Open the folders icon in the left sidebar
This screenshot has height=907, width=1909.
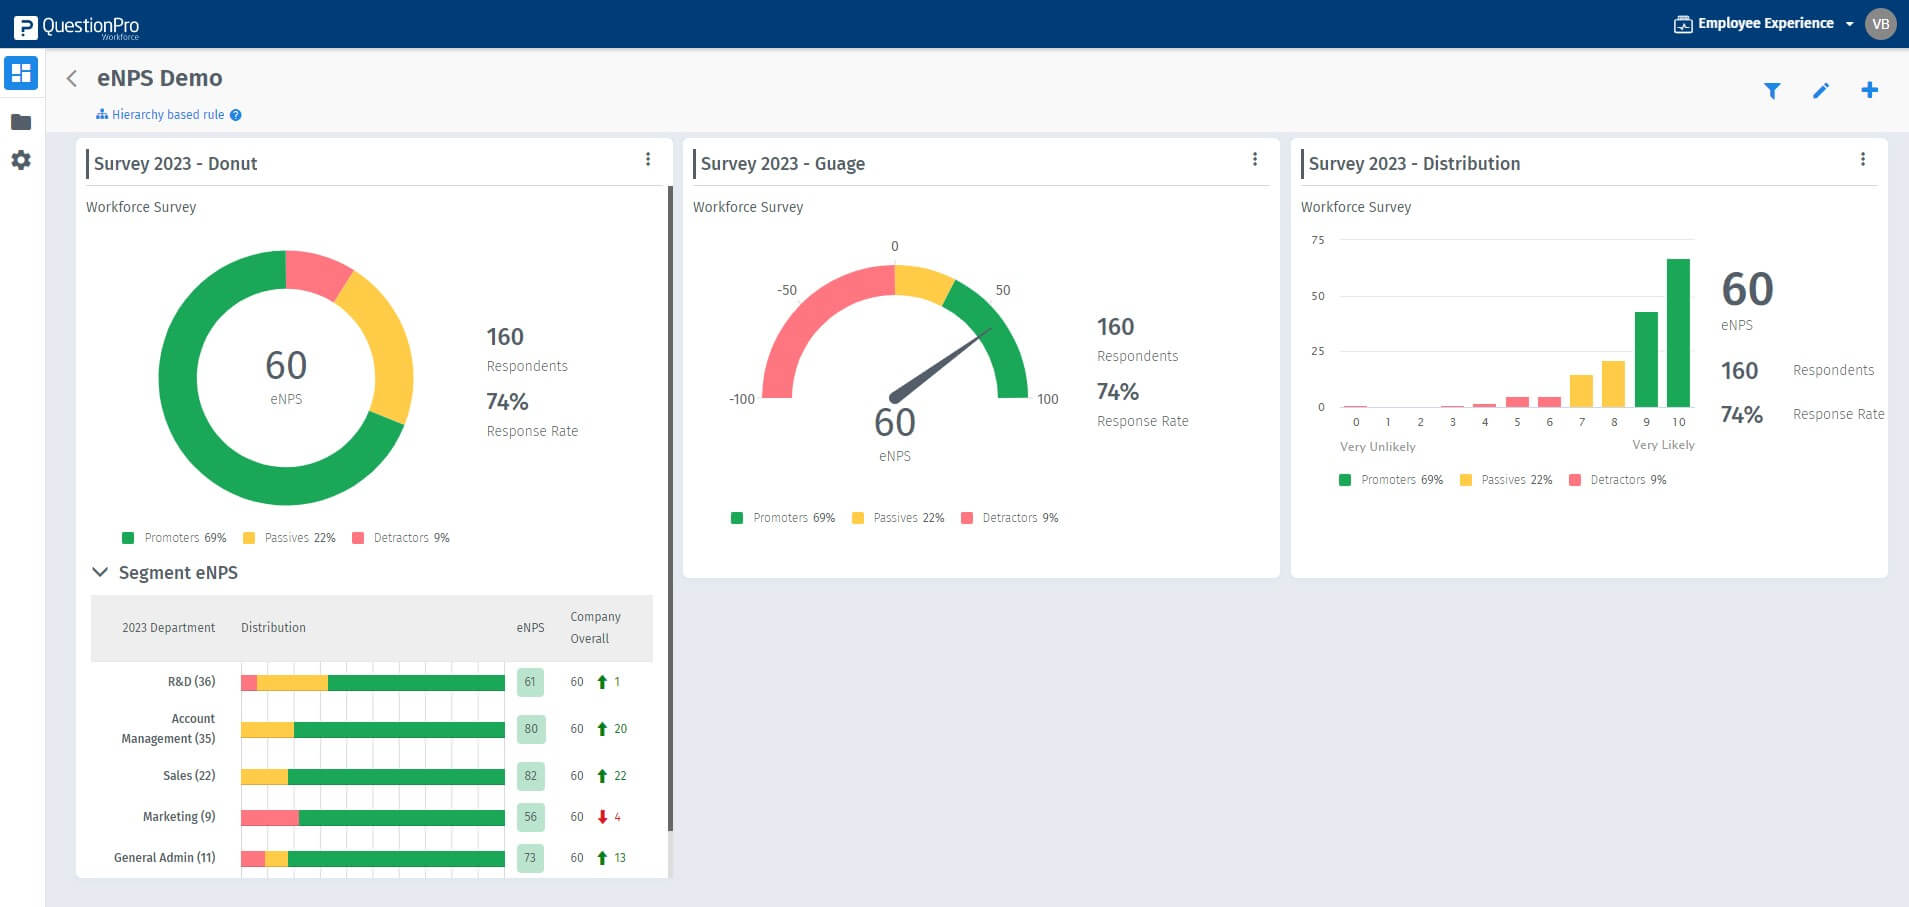click(x=20, y=121)
